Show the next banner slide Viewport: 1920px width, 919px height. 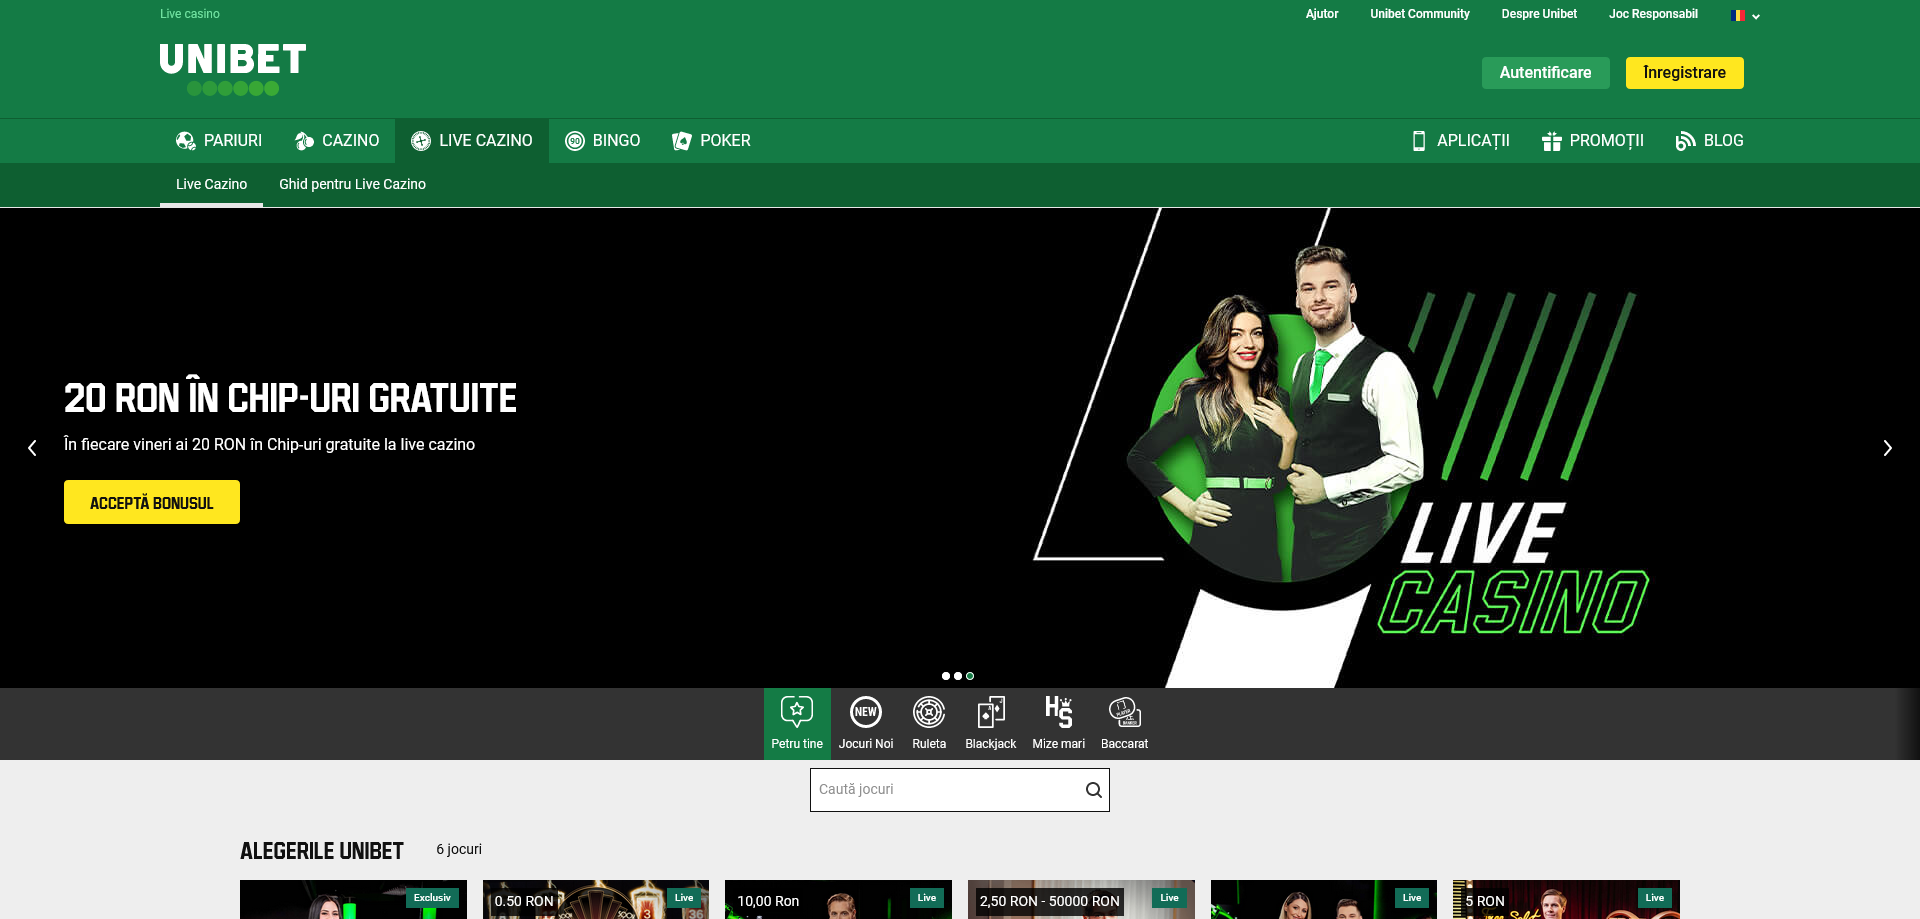coord(1887,448)
